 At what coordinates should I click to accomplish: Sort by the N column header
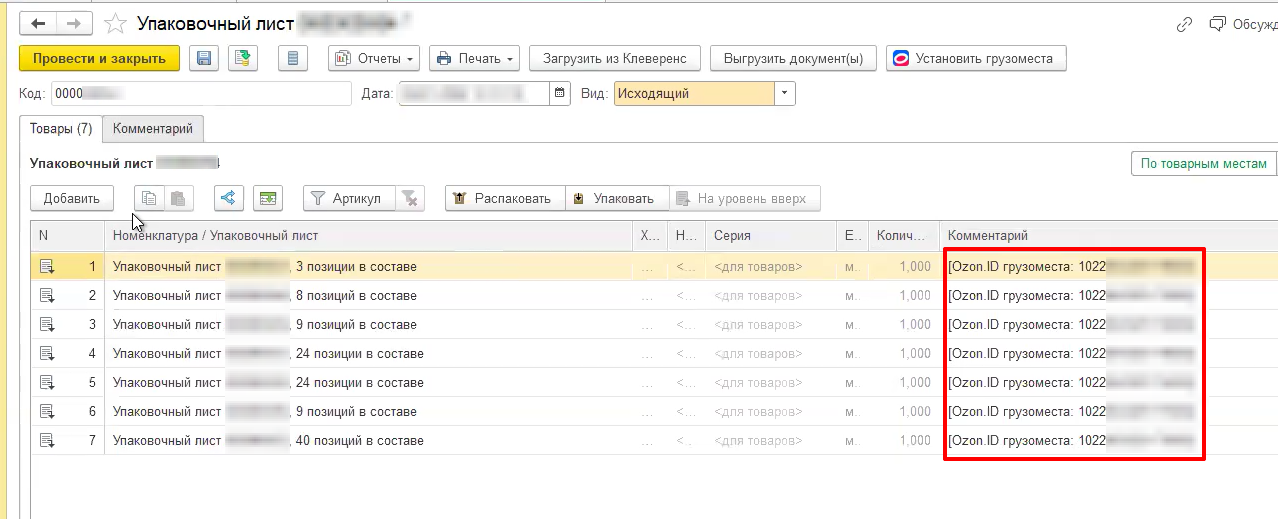pos(67,236)
